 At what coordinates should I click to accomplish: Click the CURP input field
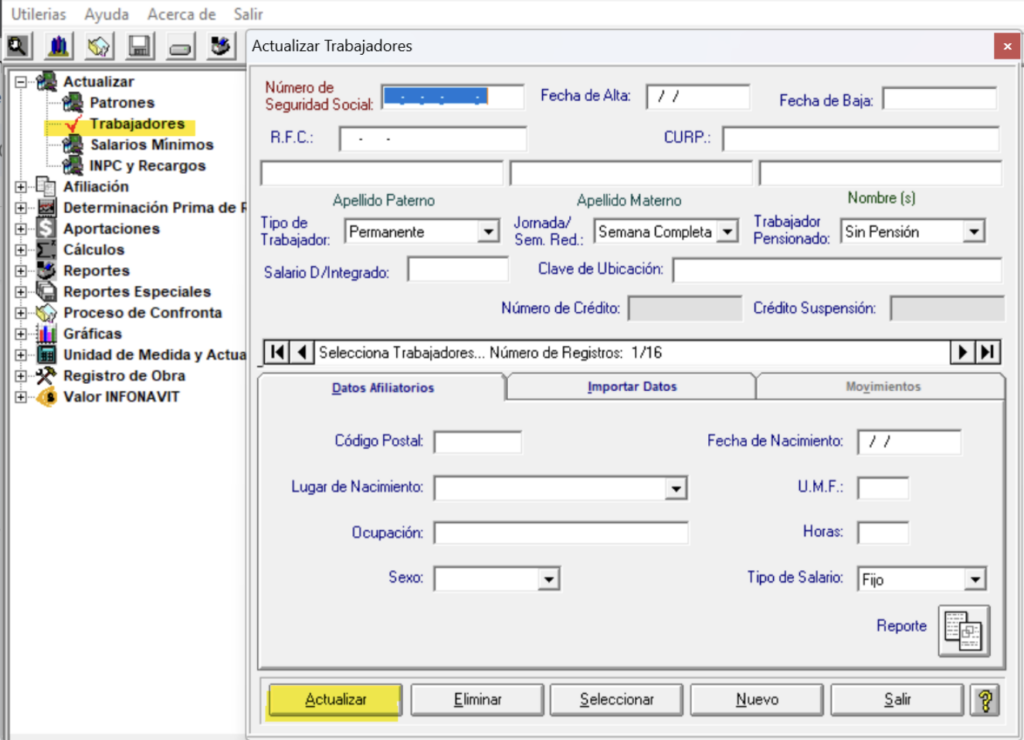[861, 139]
